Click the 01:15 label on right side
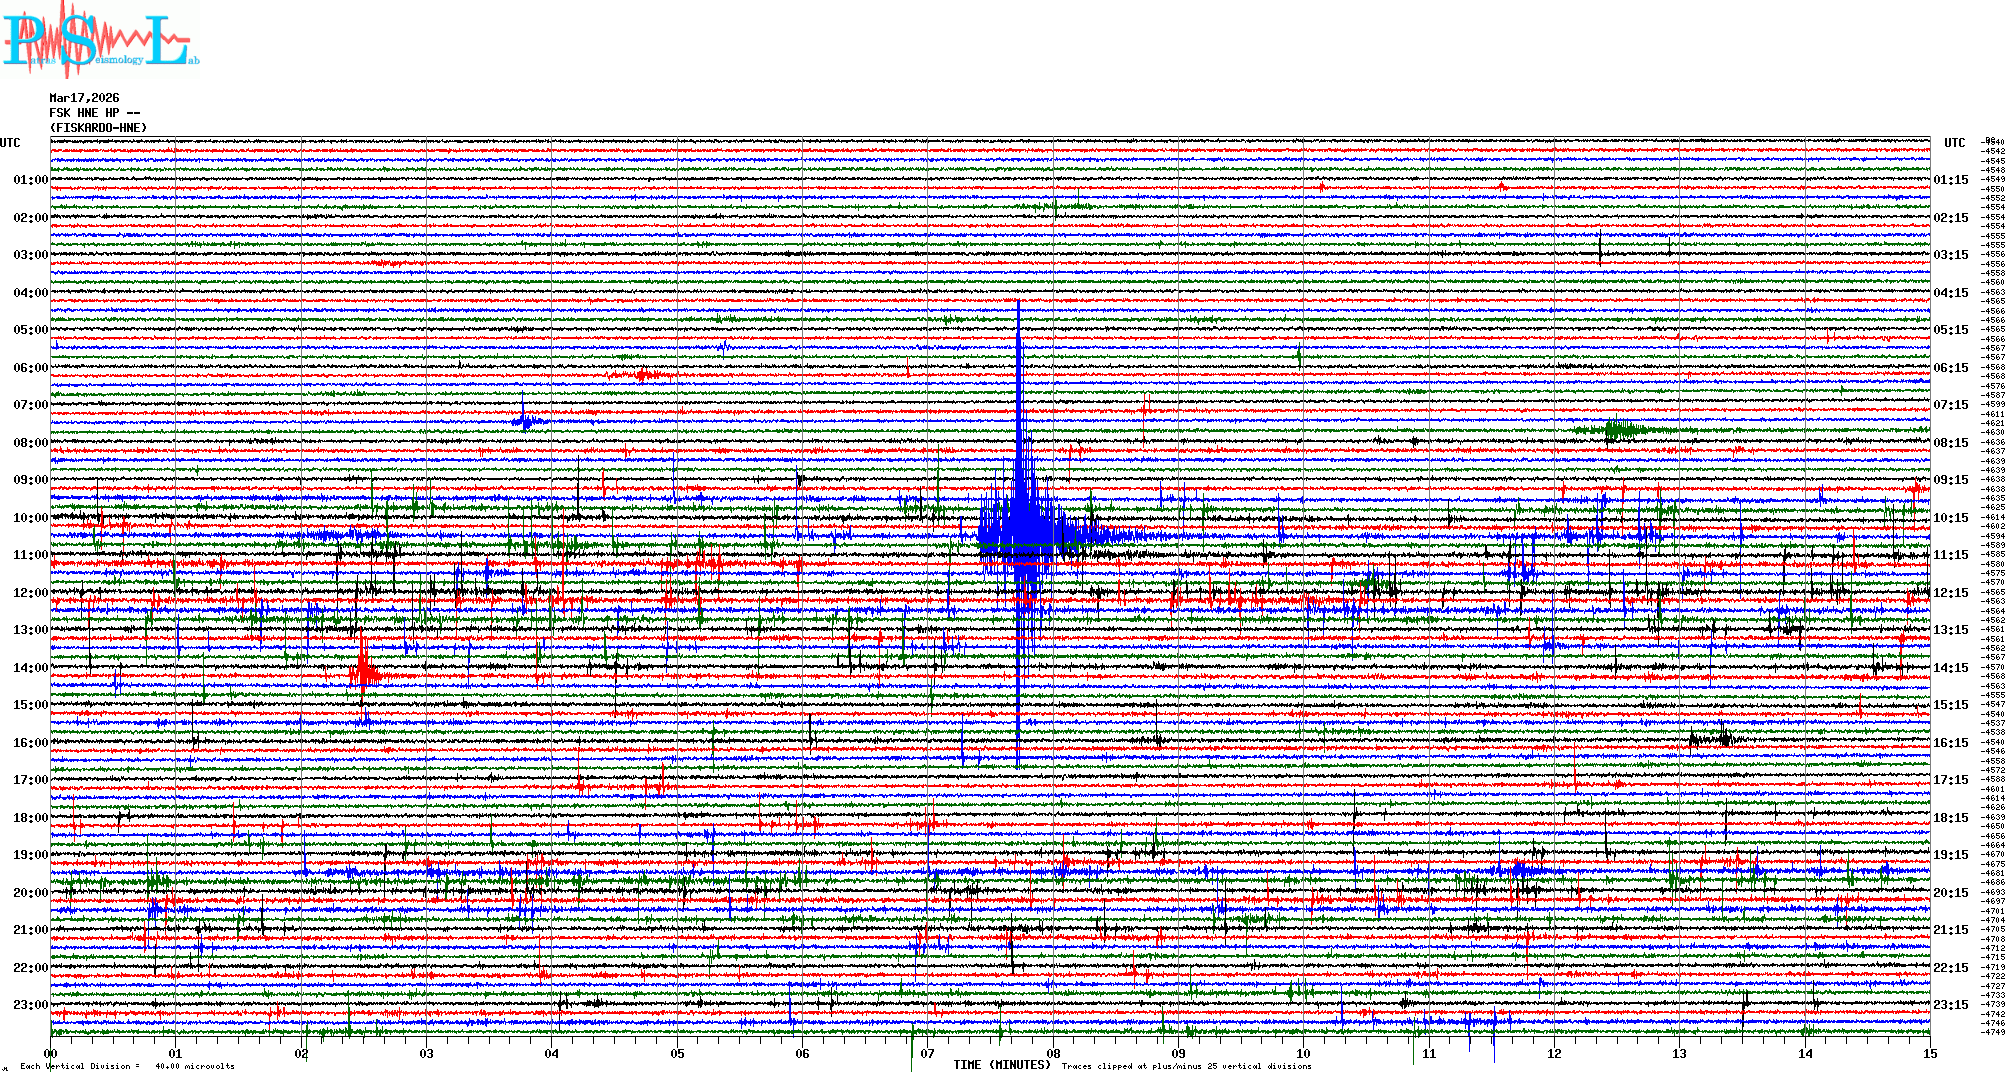2010x1080 pixels. pyautogui.click(x=1950, y=181)
